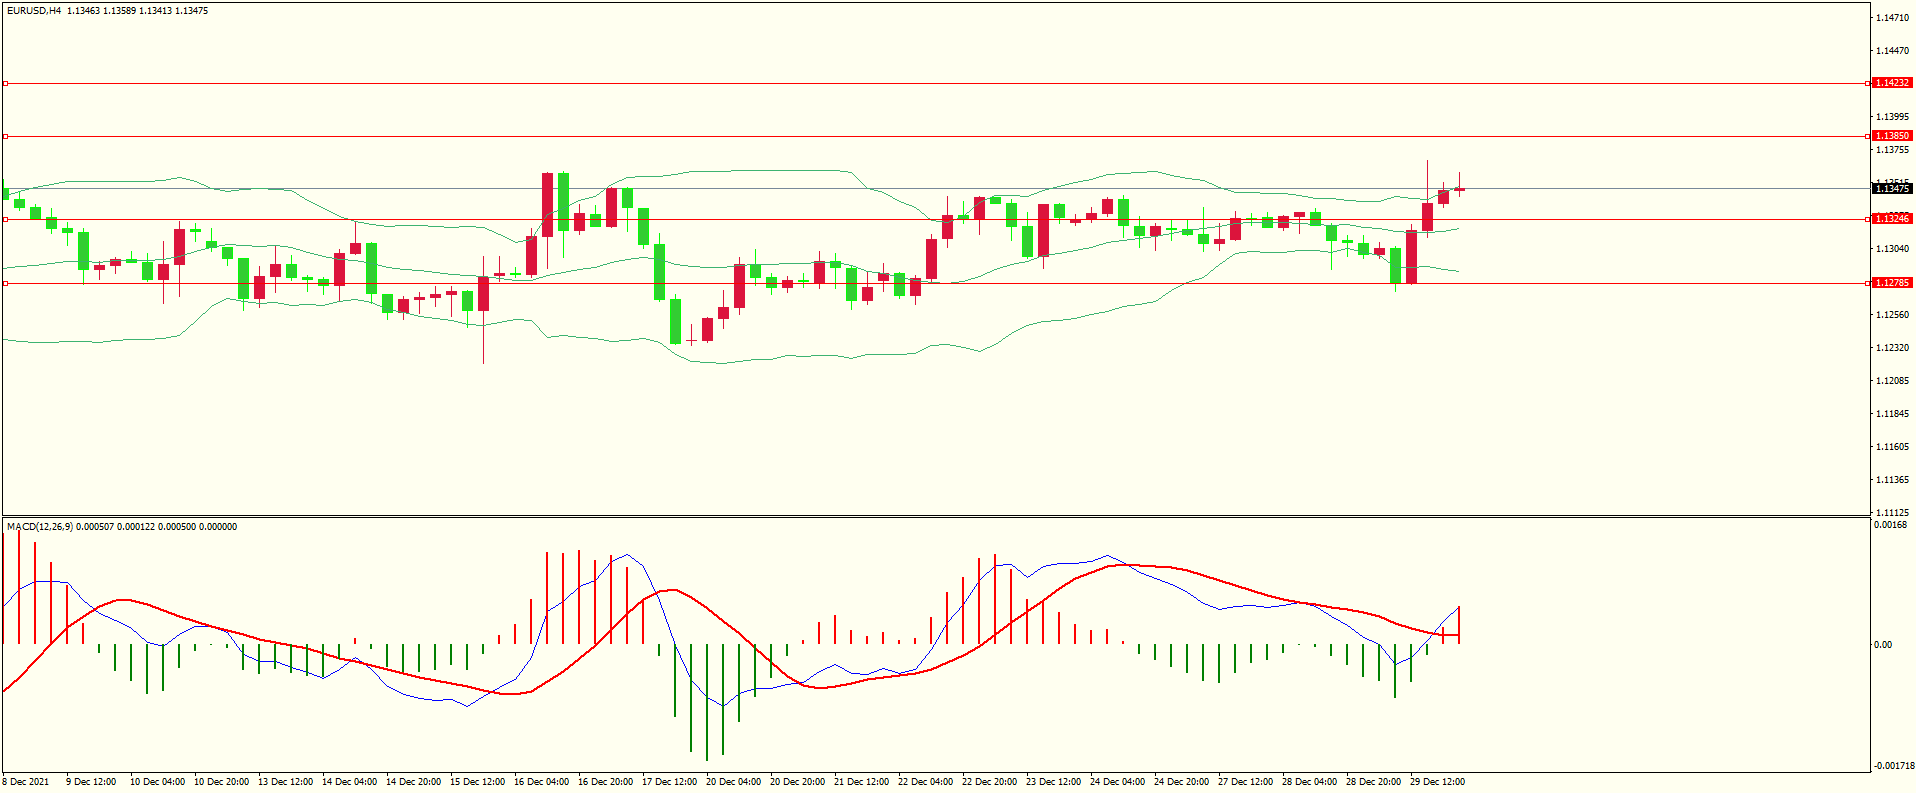Screen dimensions: 1916x793
Task: Grab left handle of the 1.14232 line
Action: (5, 83)
